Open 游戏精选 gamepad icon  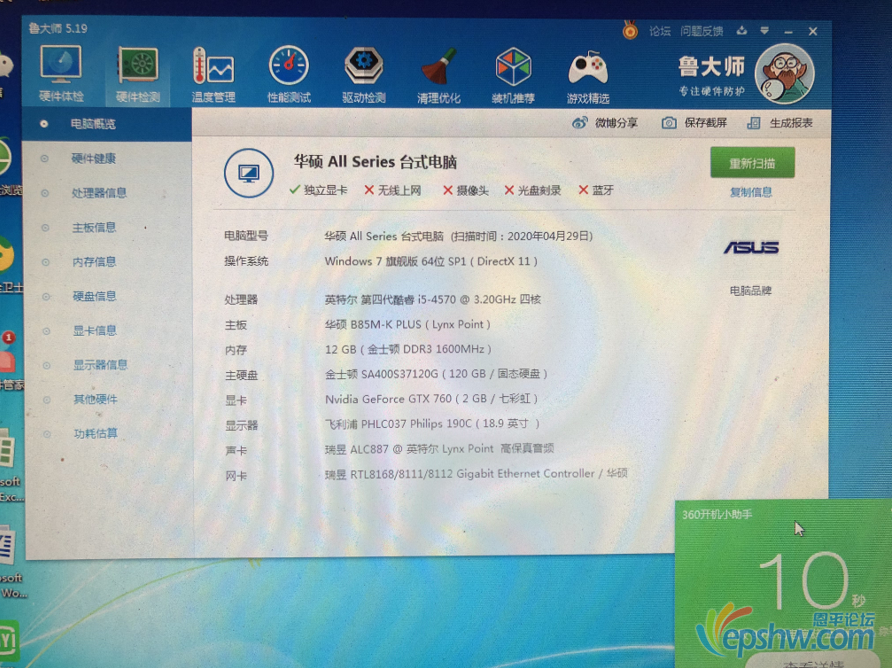tap(588, 76)
